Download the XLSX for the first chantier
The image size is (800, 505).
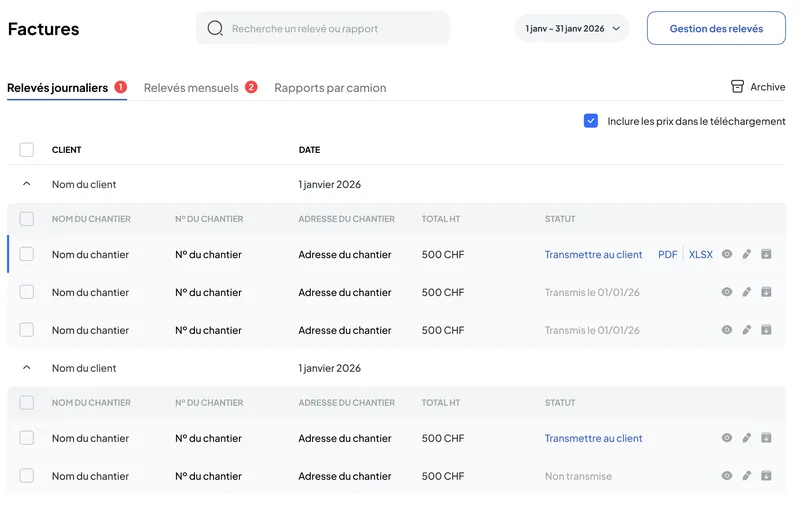tap(701, 255)
